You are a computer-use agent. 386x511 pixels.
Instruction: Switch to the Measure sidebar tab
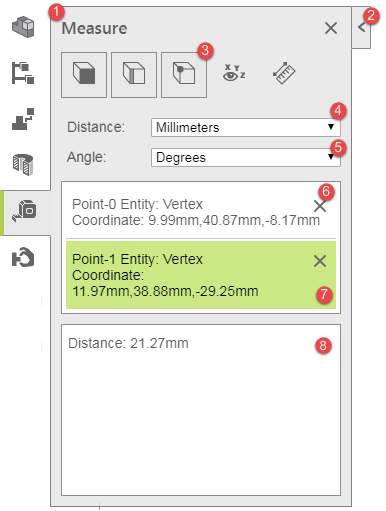24,211
